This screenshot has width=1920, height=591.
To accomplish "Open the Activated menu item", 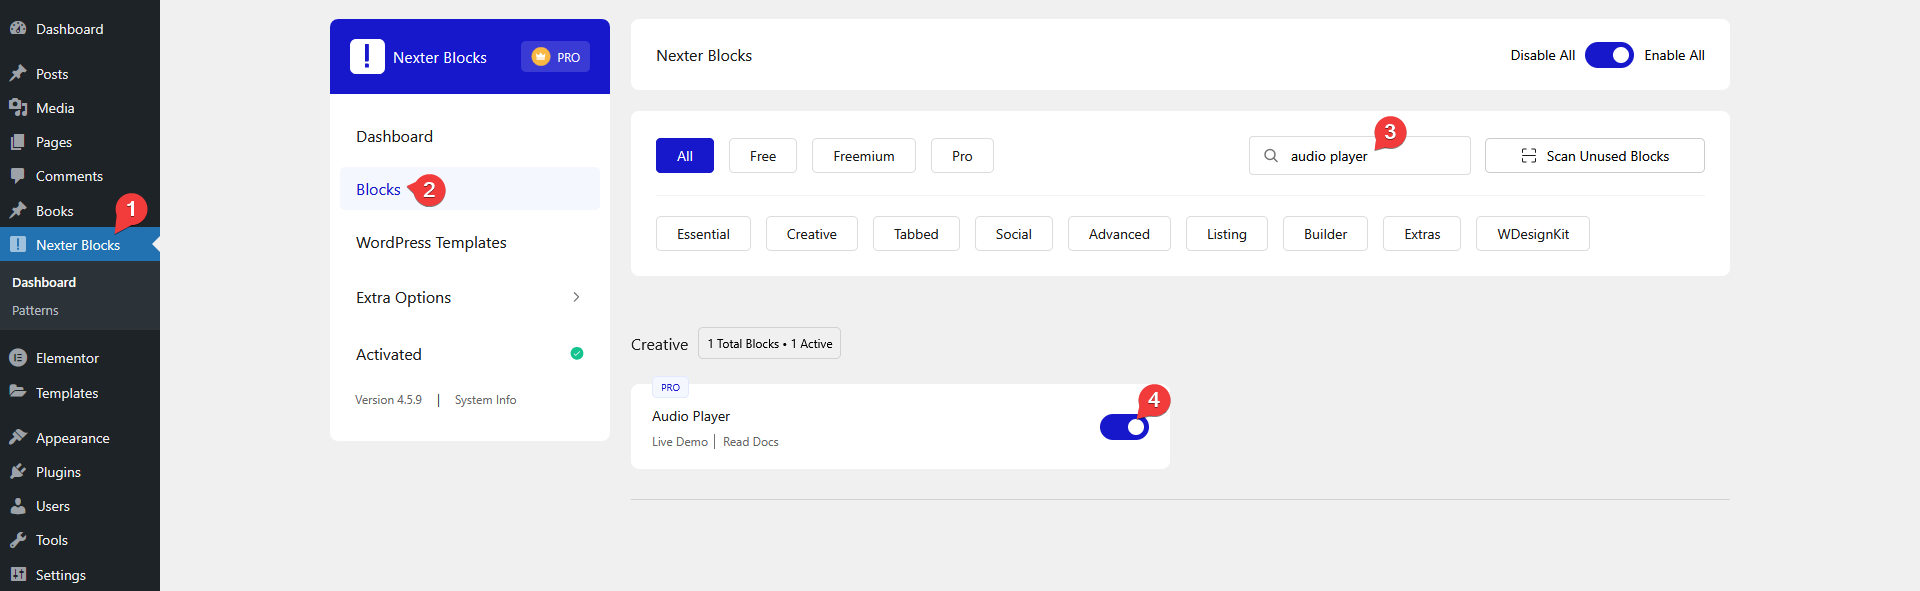I will click(x=470, y=354).
